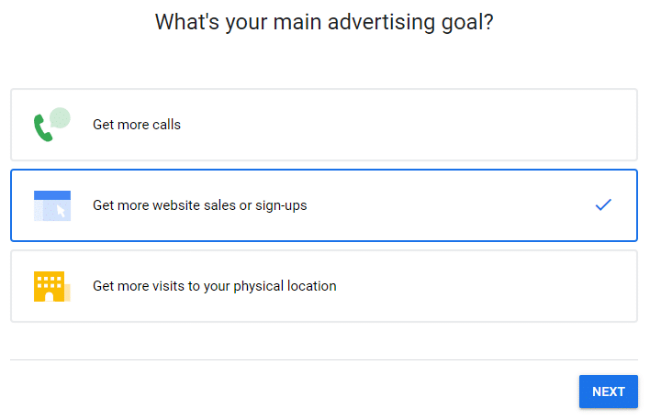Click the blue website window icon
The height and width of the screenshot is (419, 661).
tap(52, 206)
